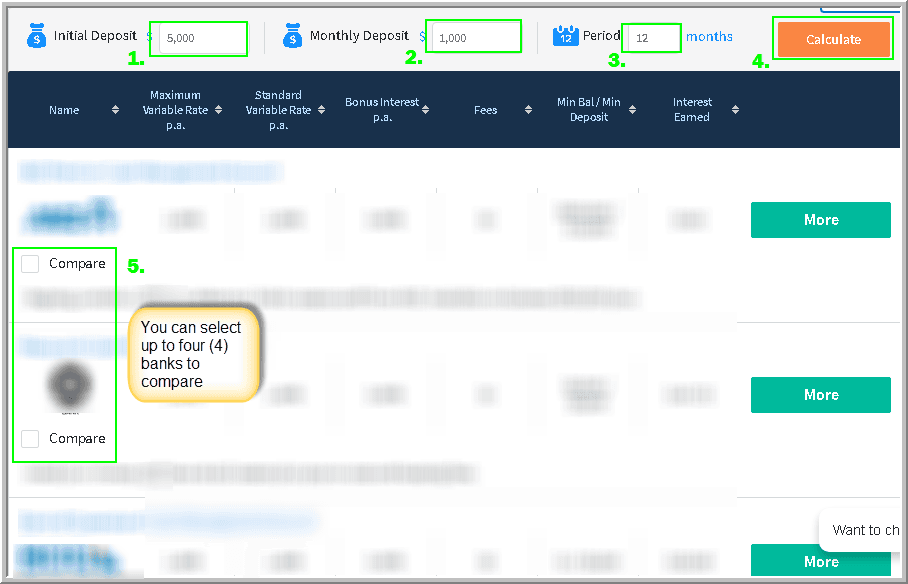Focus the Monthly Deposit amount field
This screenshot has height=584, width=908.
[x=476, y=38]
